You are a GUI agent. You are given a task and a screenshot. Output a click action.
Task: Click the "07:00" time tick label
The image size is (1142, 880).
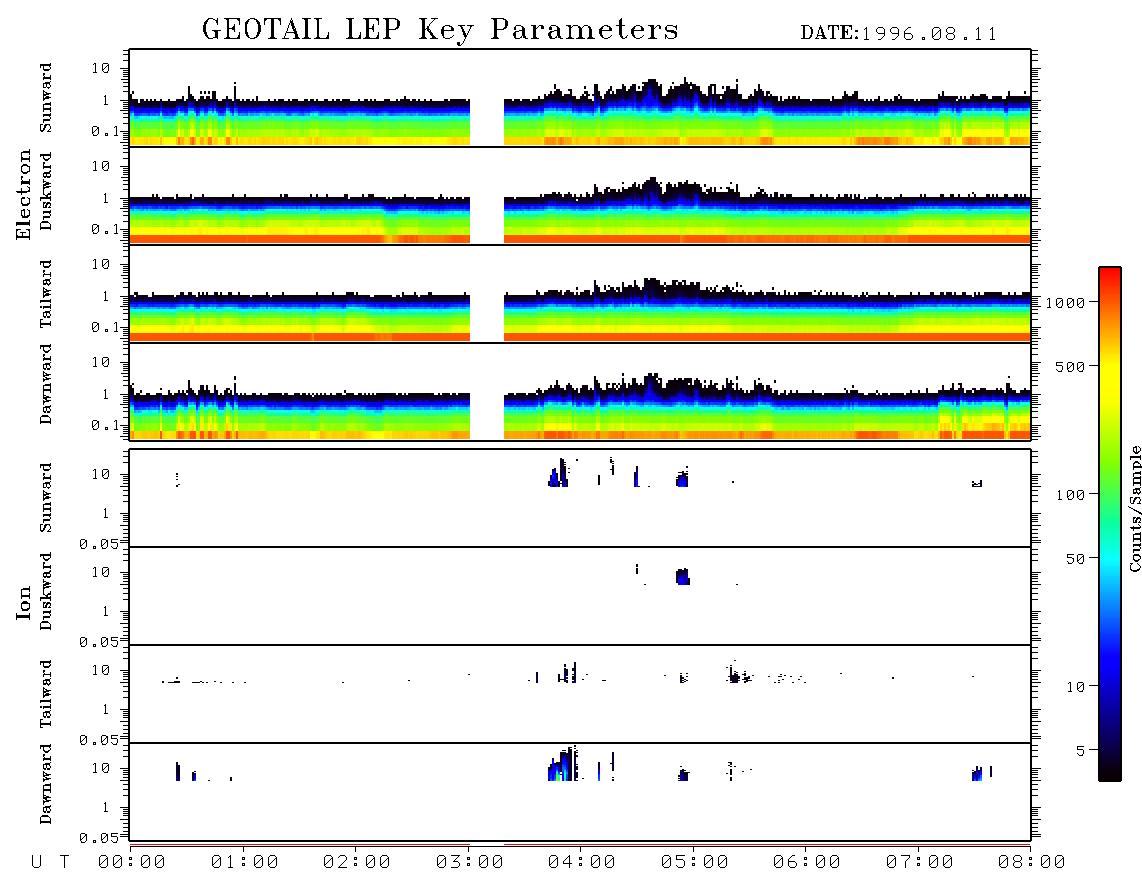pyautogui.click(x=920, y=863)
